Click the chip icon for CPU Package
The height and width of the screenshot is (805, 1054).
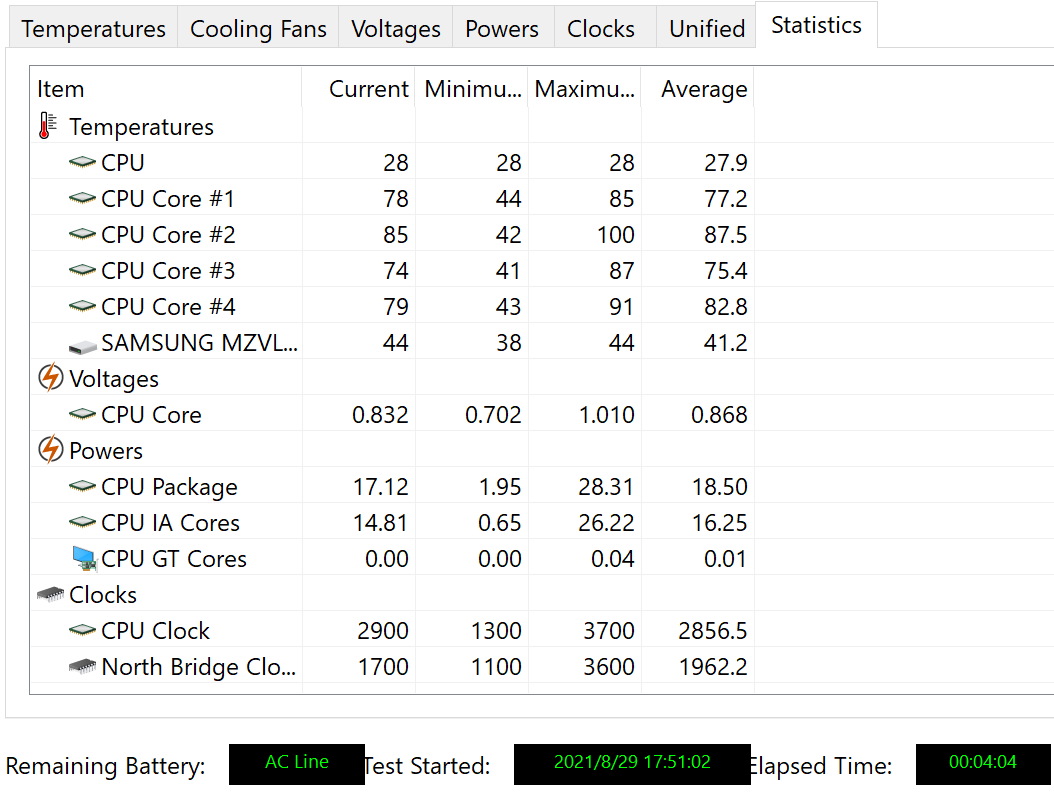click(82, 486)
